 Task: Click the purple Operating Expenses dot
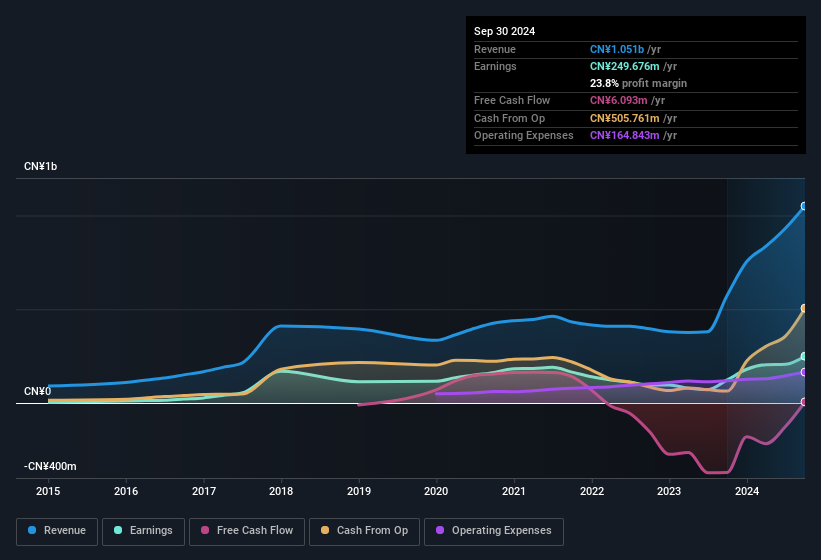[x=440, y=531]
